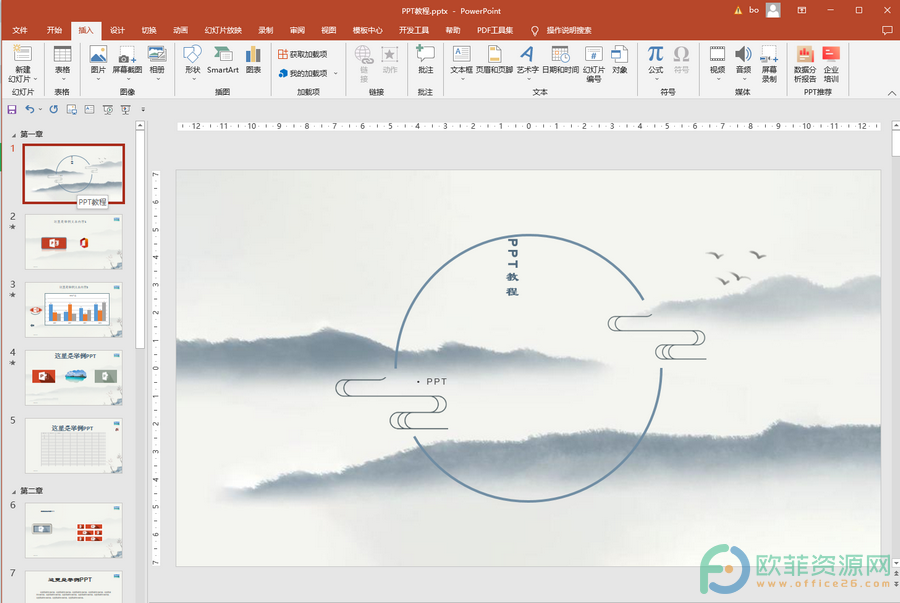Open 数据分析报告 data analysis report
This screenshot has width=900, height=603.
click(805, 64)
